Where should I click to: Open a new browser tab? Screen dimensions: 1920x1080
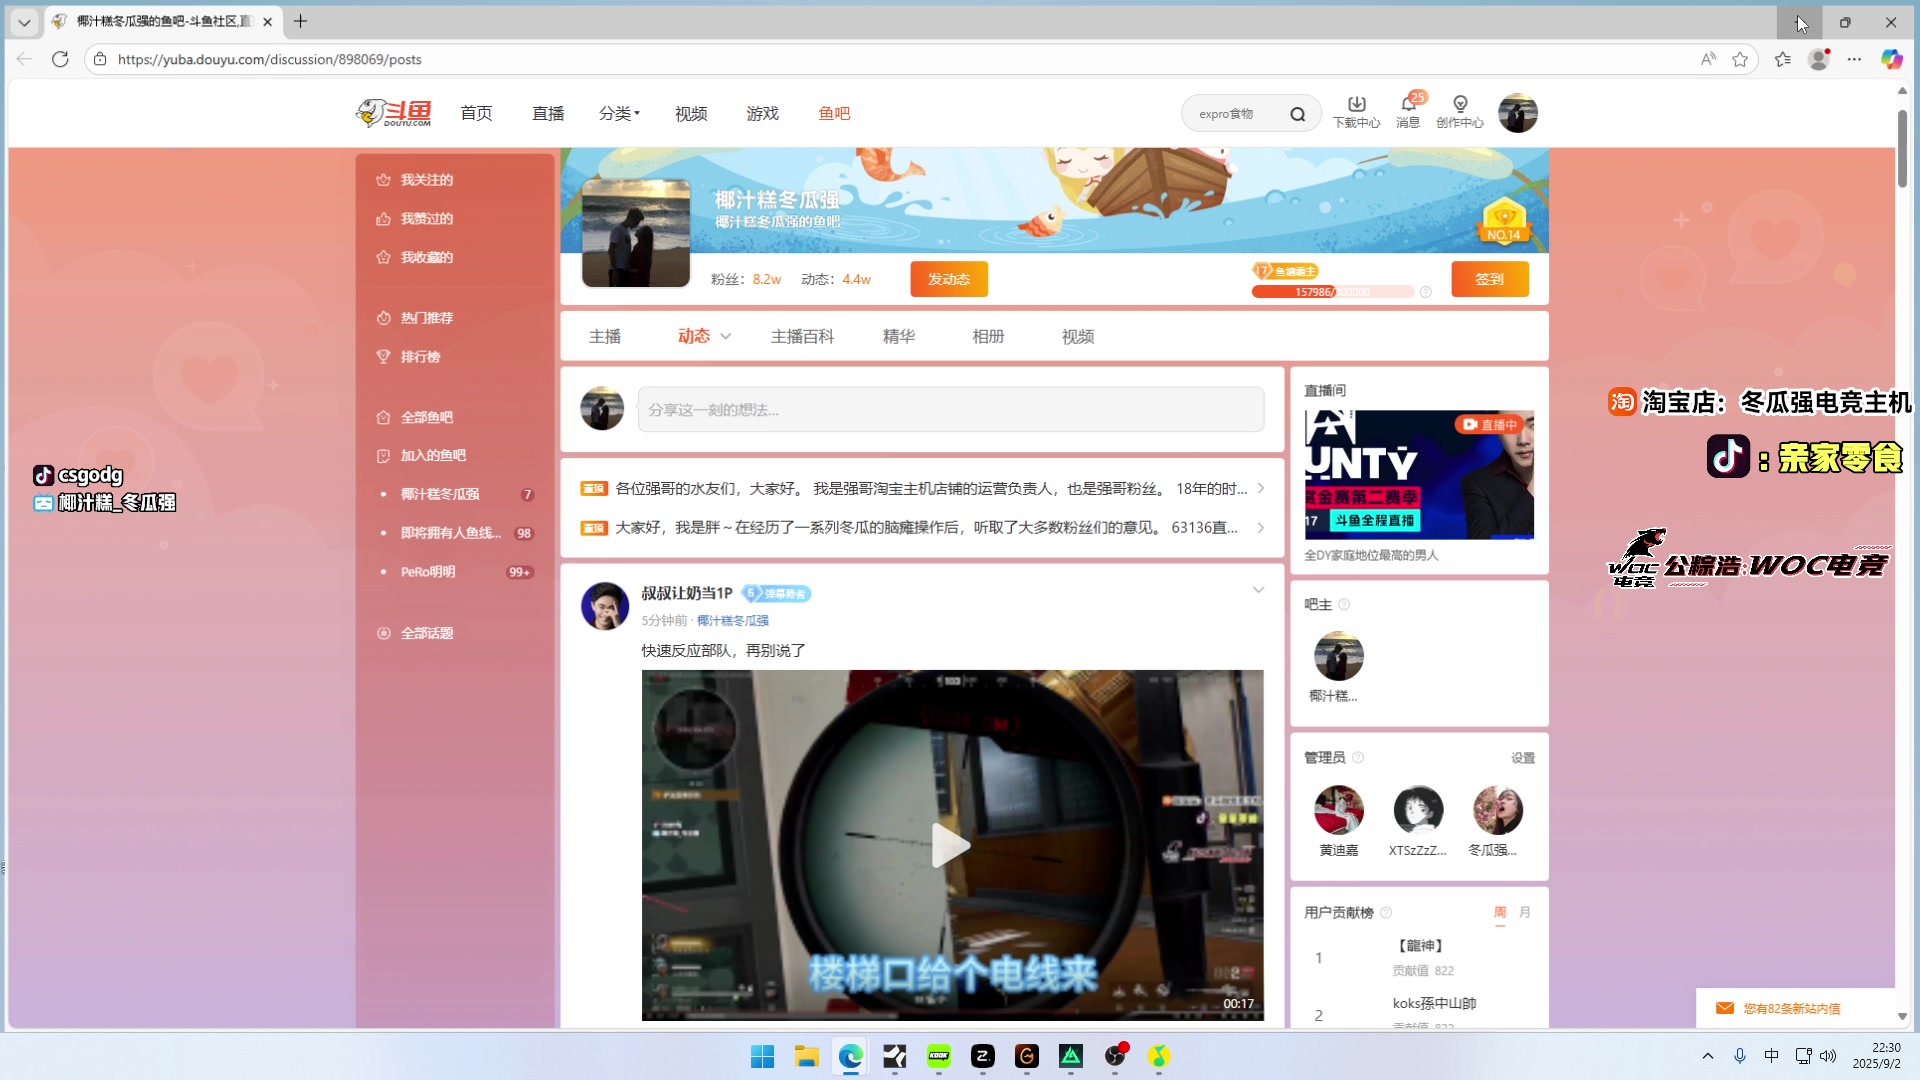tap(300, 21)
